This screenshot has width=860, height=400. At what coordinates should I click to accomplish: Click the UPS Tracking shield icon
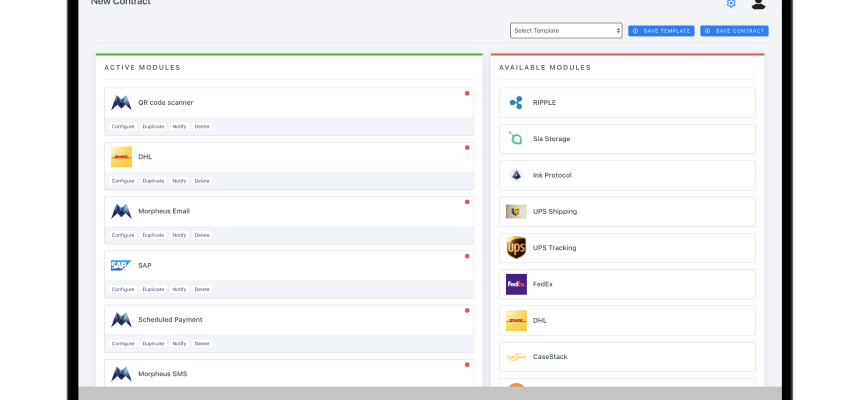tap(516, 248)
